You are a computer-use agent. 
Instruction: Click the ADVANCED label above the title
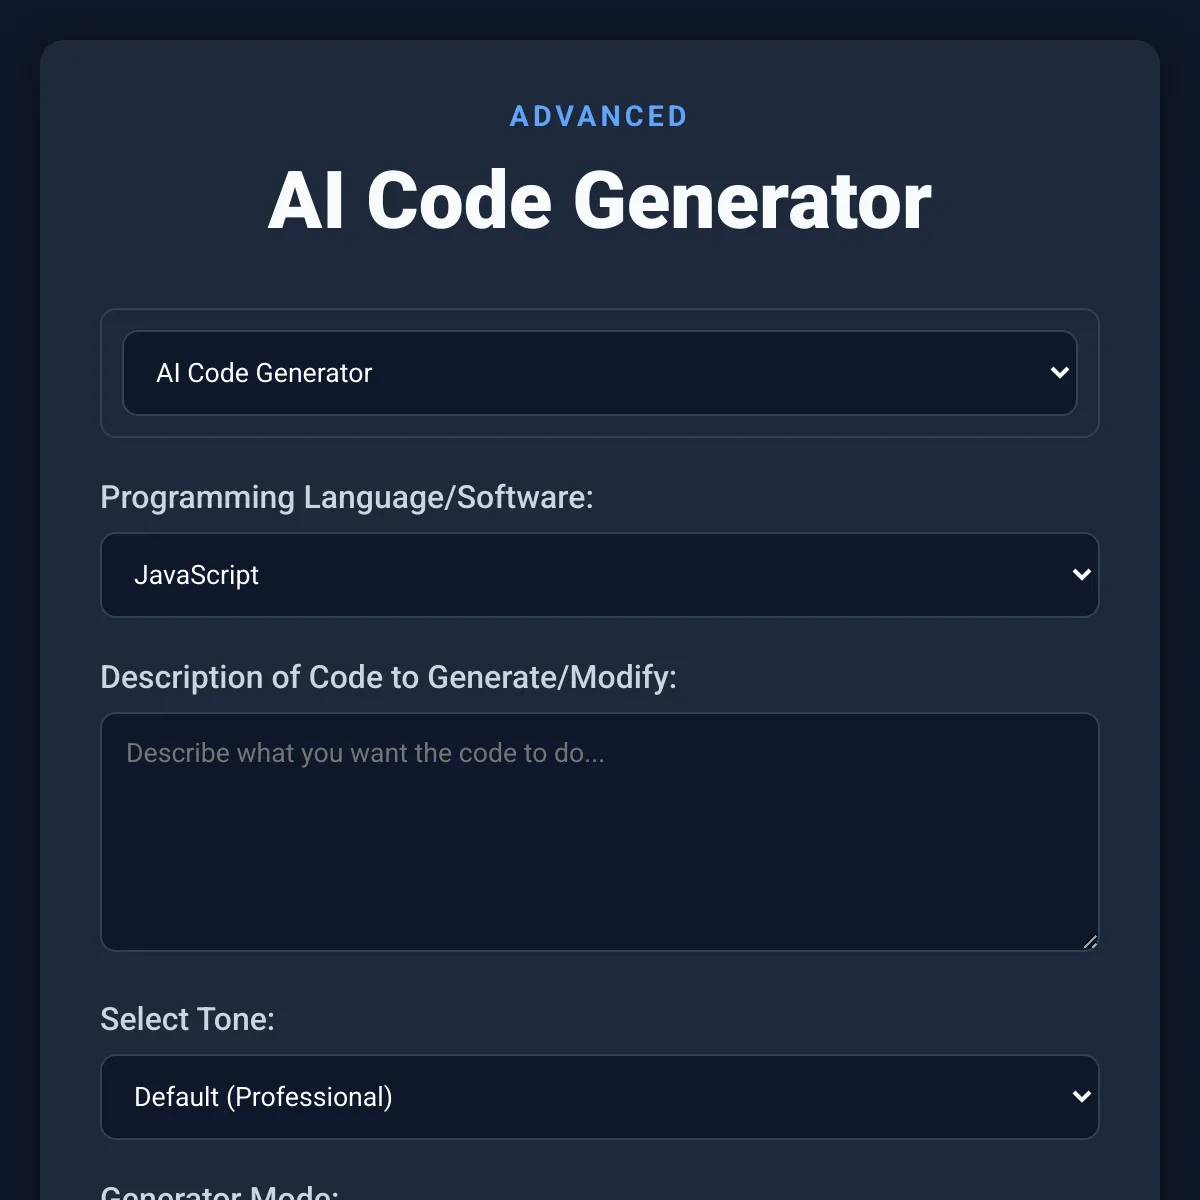598,116
